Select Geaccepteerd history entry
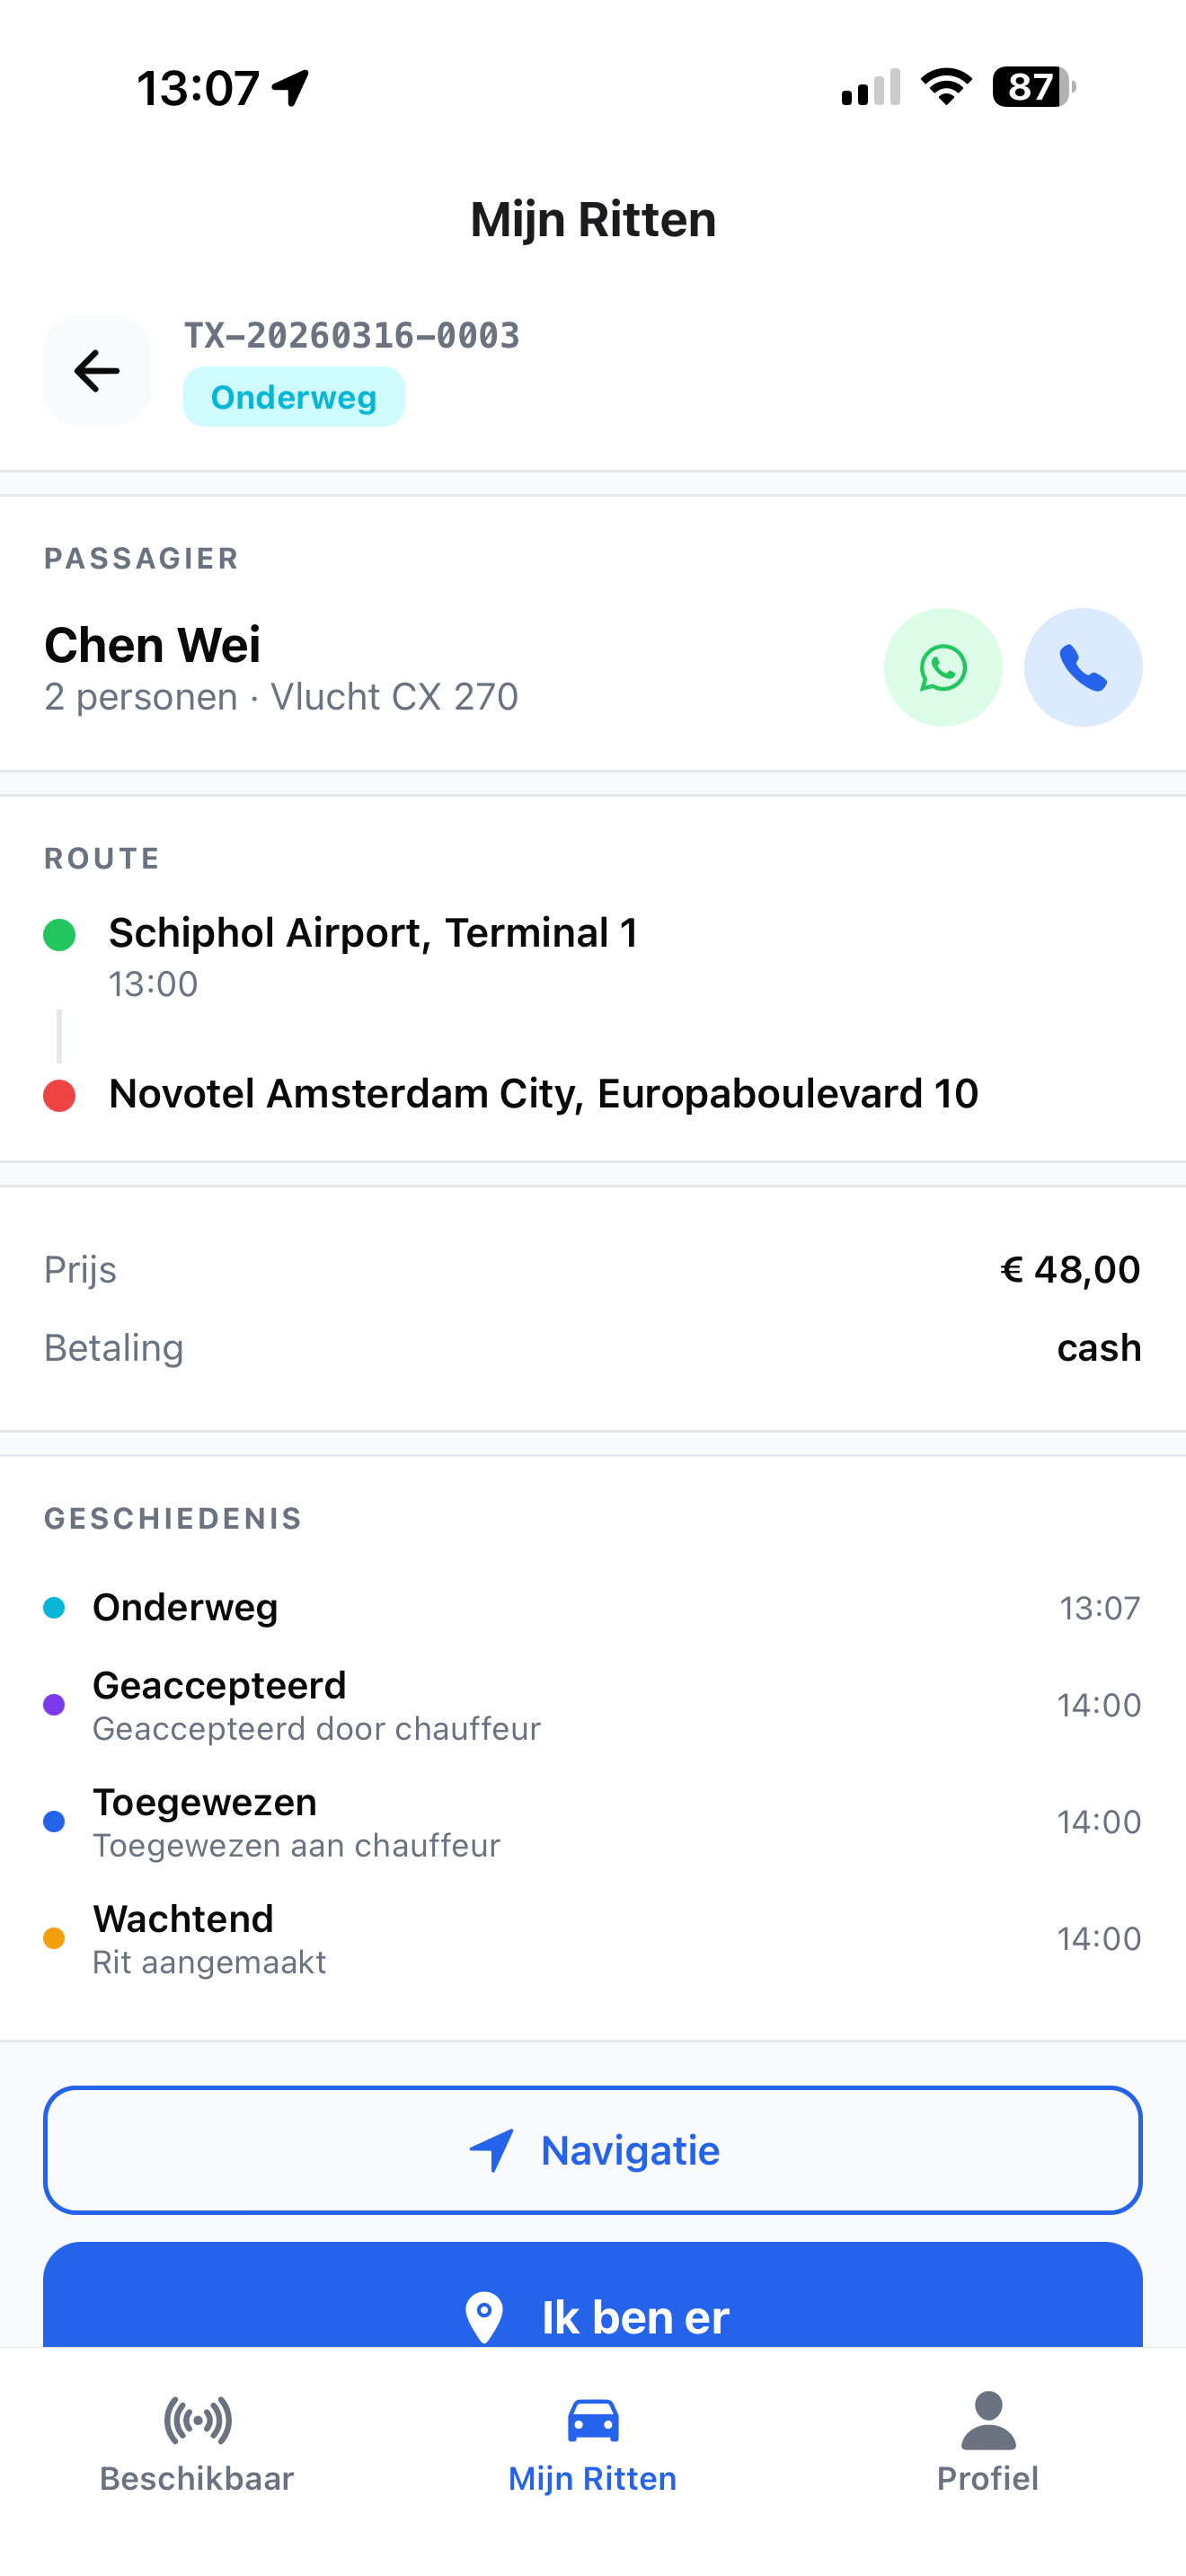1186x2576 pixels. 593,1705
